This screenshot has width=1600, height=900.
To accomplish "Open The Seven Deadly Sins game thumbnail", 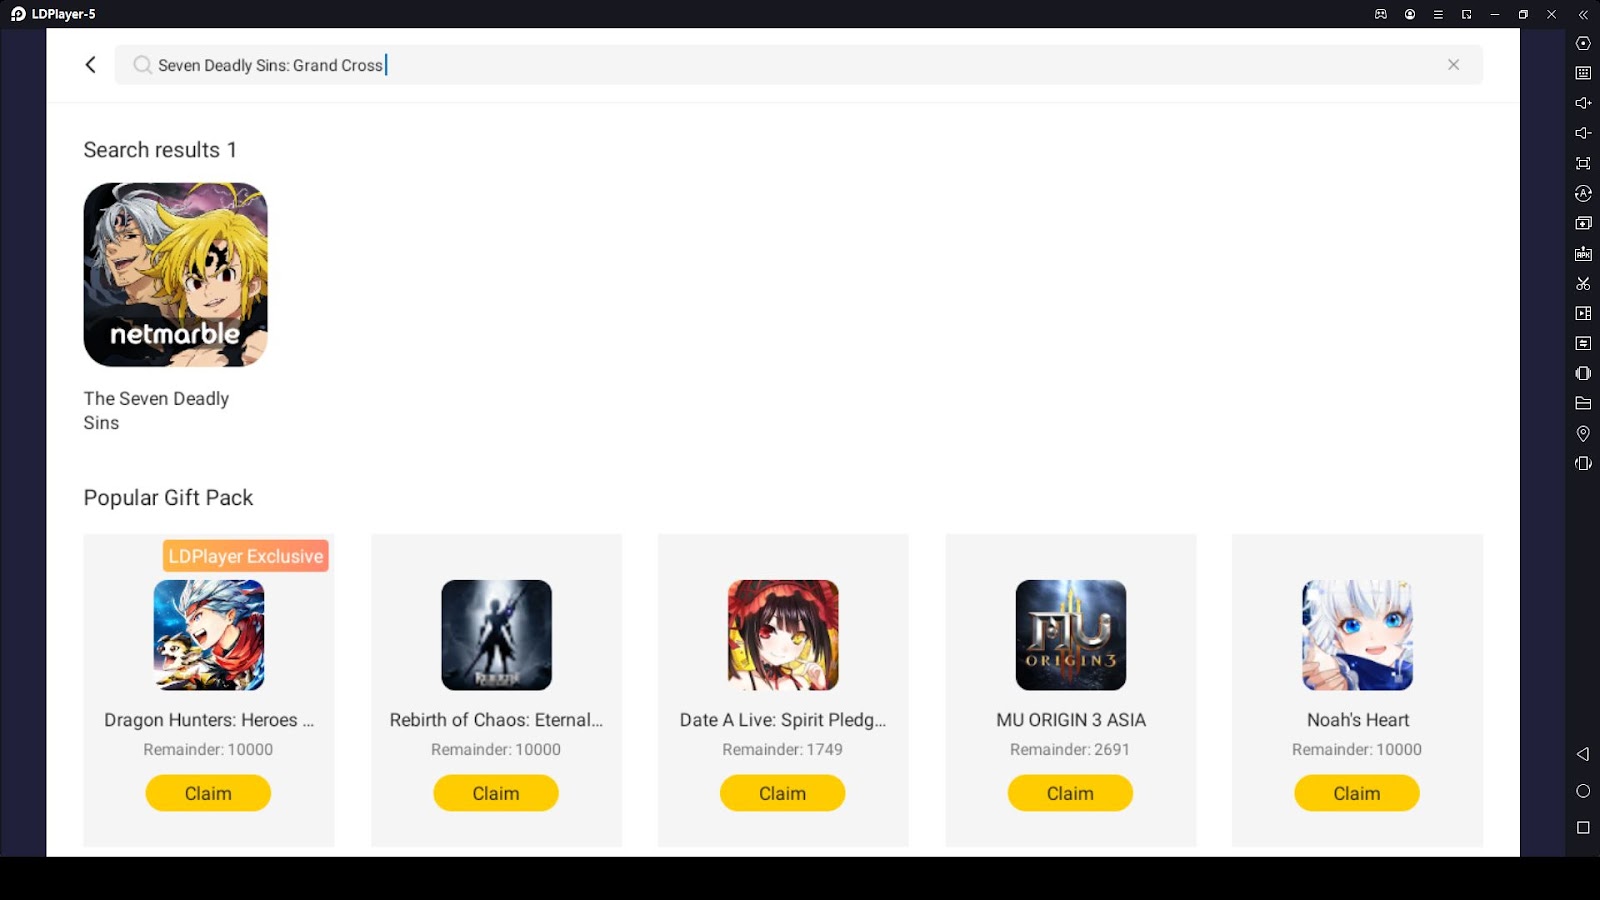I will [175, 274].
